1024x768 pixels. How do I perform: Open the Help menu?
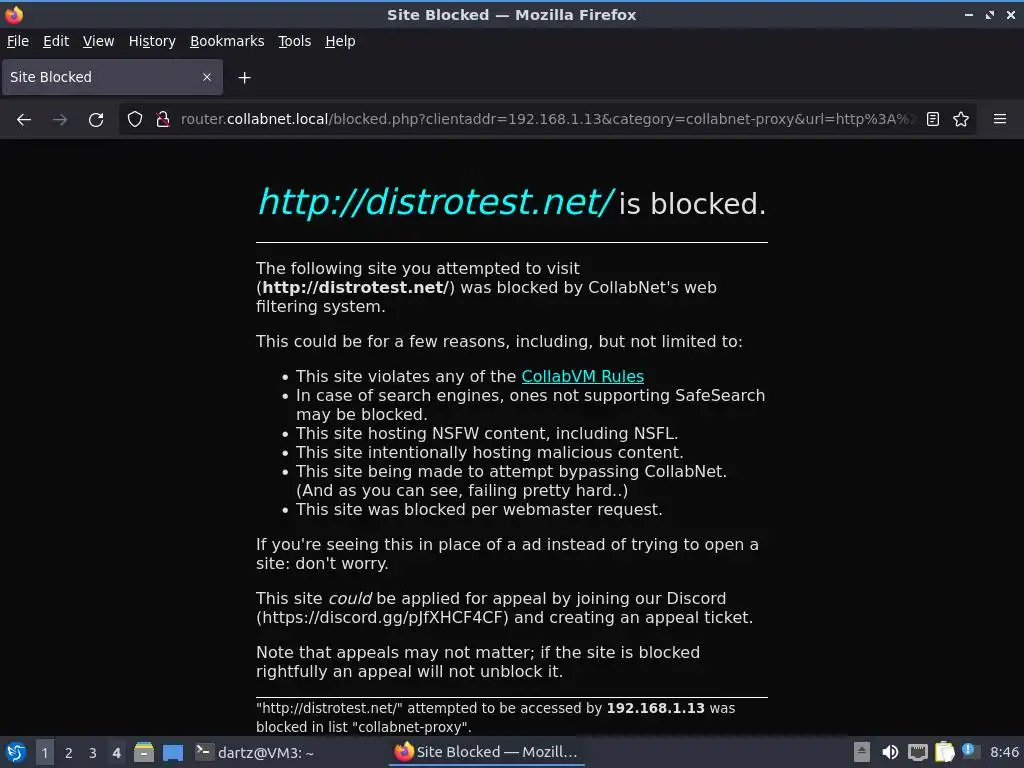pos(340,41)
